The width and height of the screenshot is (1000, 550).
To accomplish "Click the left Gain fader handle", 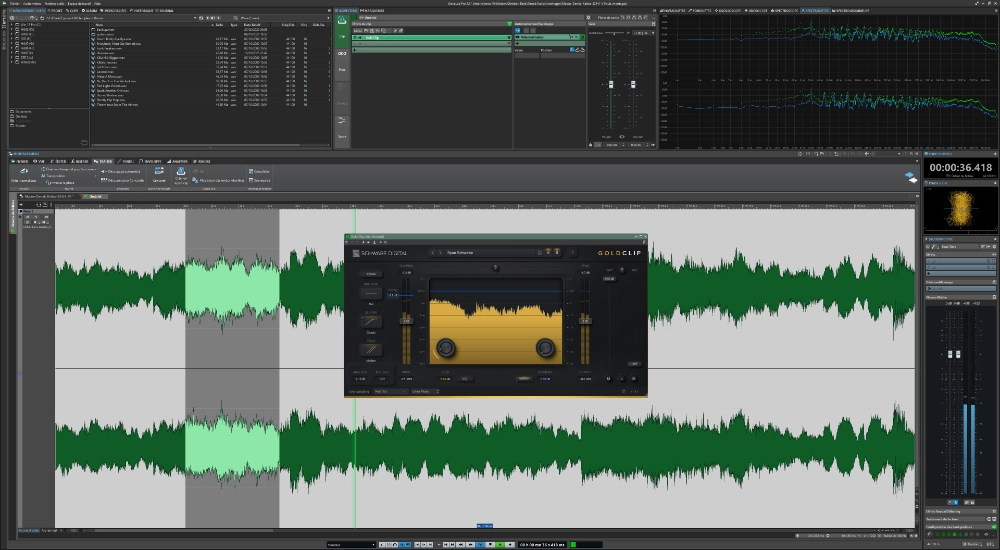I will tap(611, 84).
